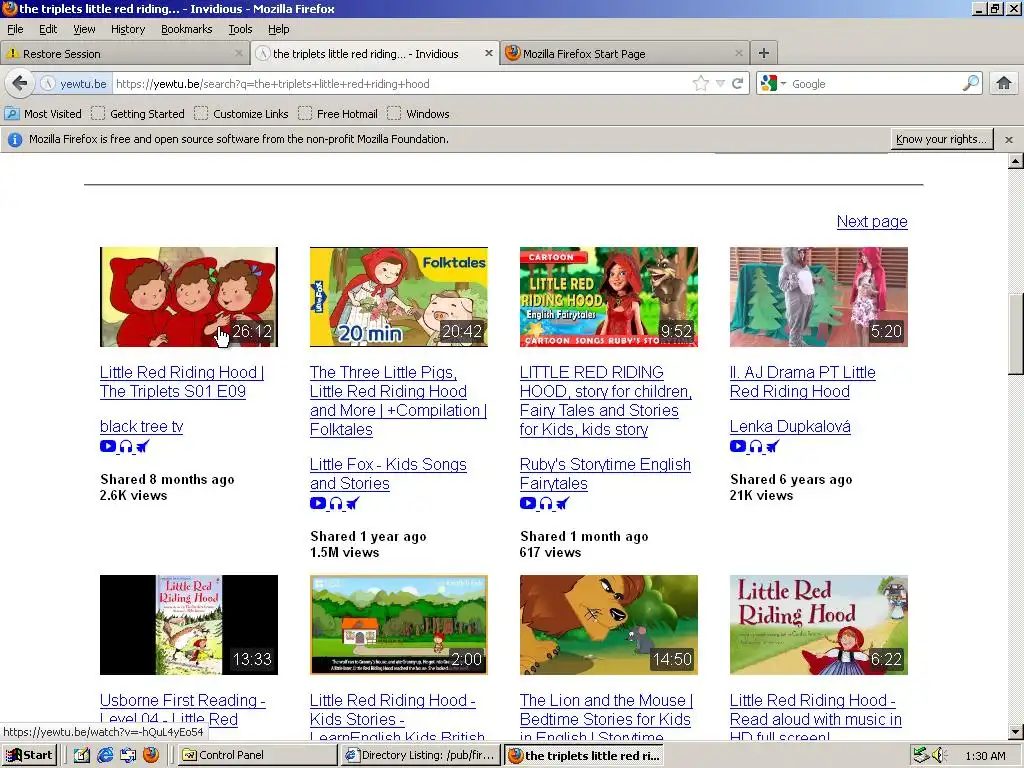Open Ruby's Storytime English Fairytales channel link

(605, 473)
